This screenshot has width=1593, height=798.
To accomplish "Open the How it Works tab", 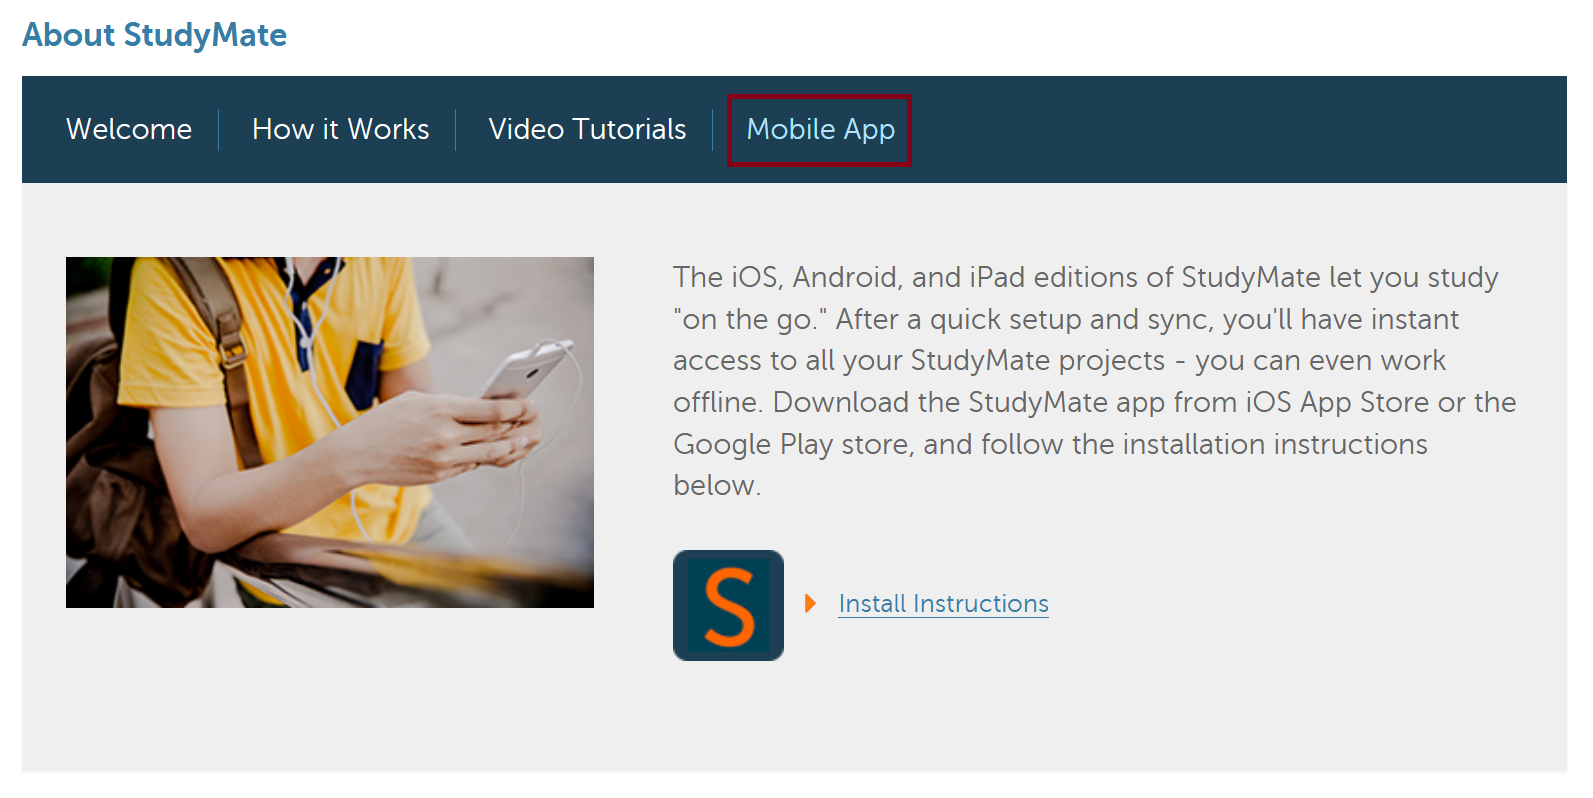I will click(x=340, y=129).
